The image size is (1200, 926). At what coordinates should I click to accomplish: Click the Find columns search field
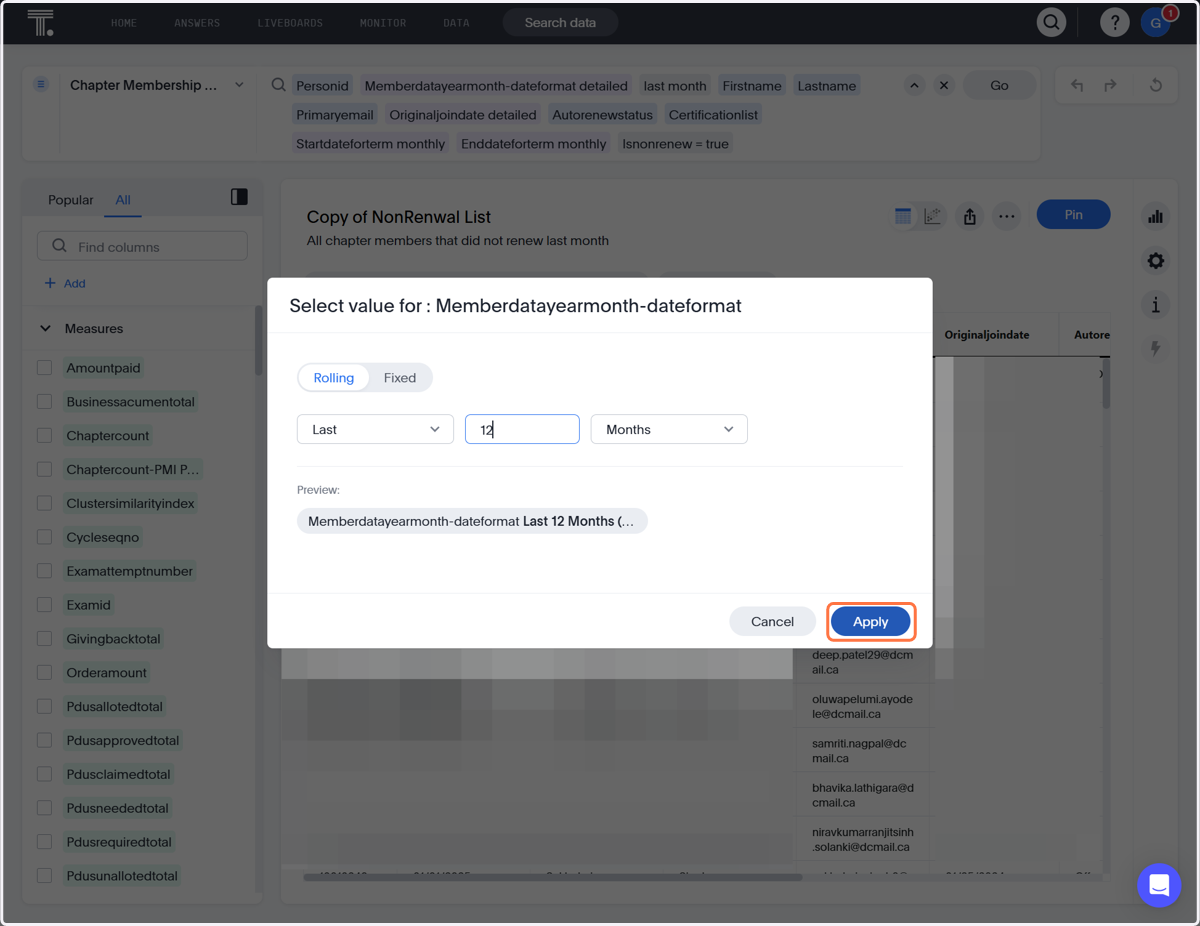point(142,246)
